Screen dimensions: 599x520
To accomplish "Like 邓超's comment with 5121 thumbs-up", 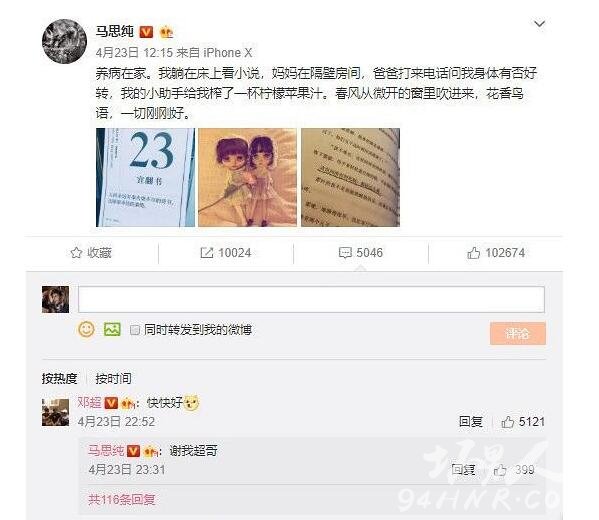I will [x=508, y=422].
